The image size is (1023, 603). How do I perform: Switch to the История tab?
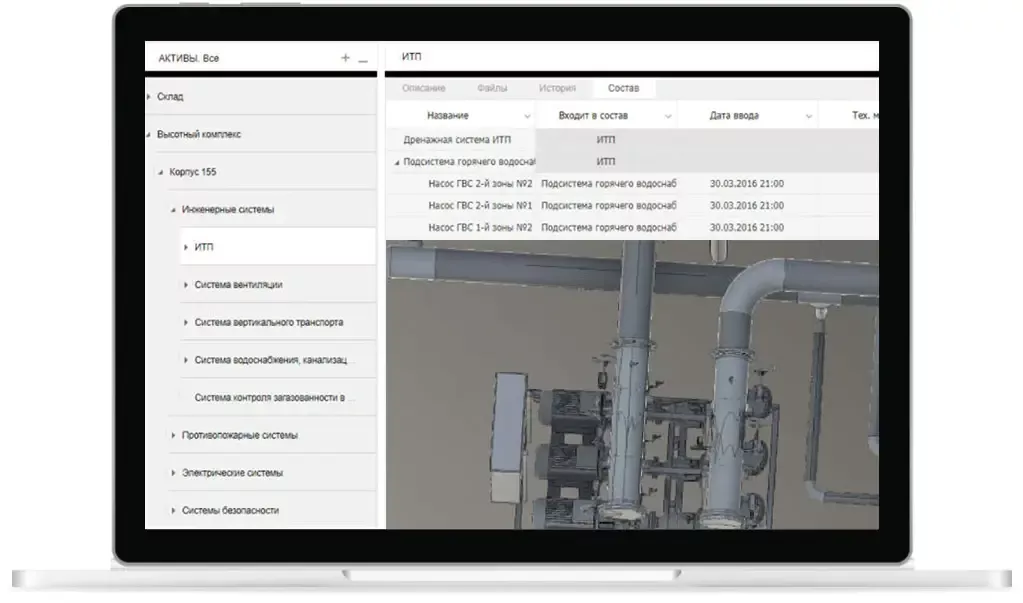click(557, 88)
